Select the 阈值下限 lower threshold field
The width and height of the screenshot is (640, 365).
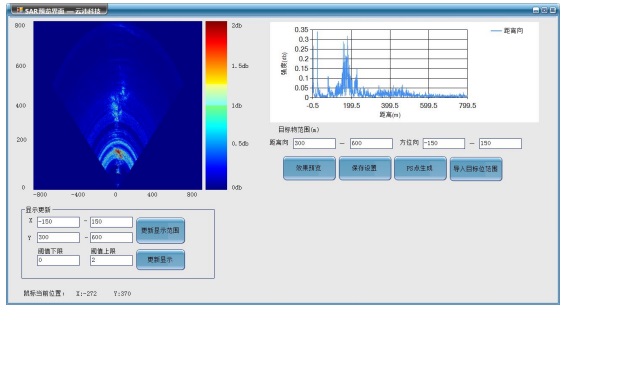(x=58, y=260)
